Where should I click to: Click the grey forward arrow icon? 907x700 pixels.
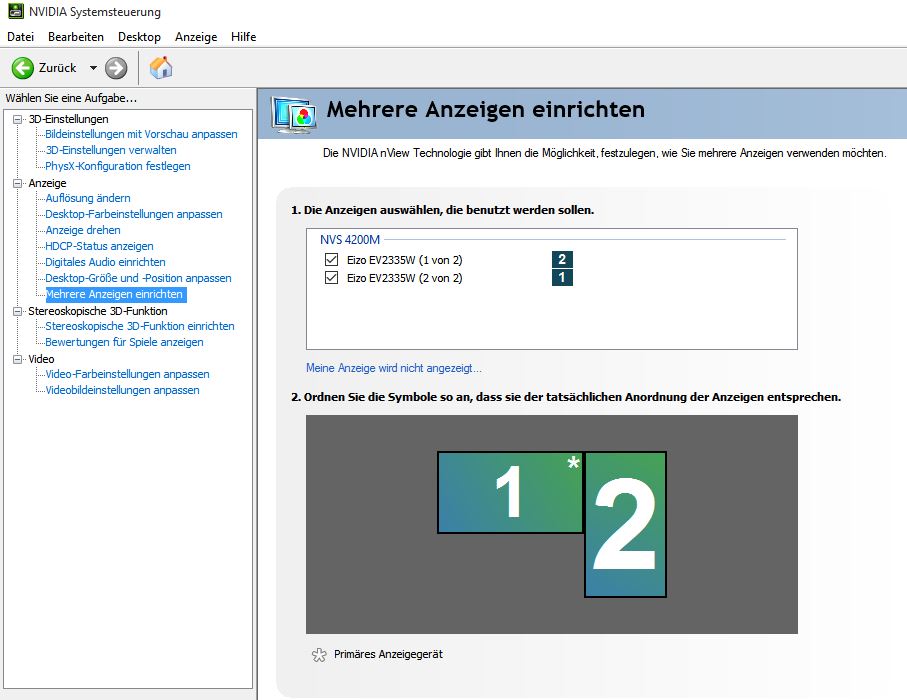116,68
